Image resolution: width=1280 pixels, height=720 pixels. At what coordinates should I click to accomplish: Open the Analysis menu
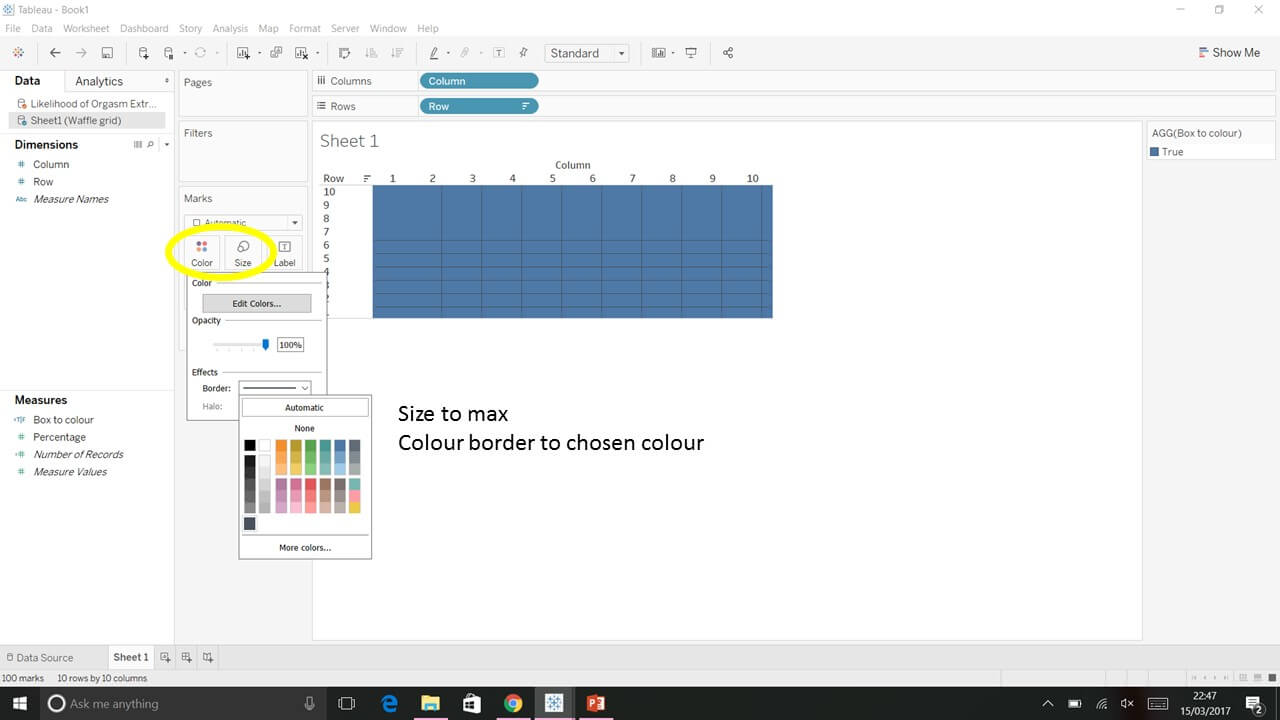(230, 28)
